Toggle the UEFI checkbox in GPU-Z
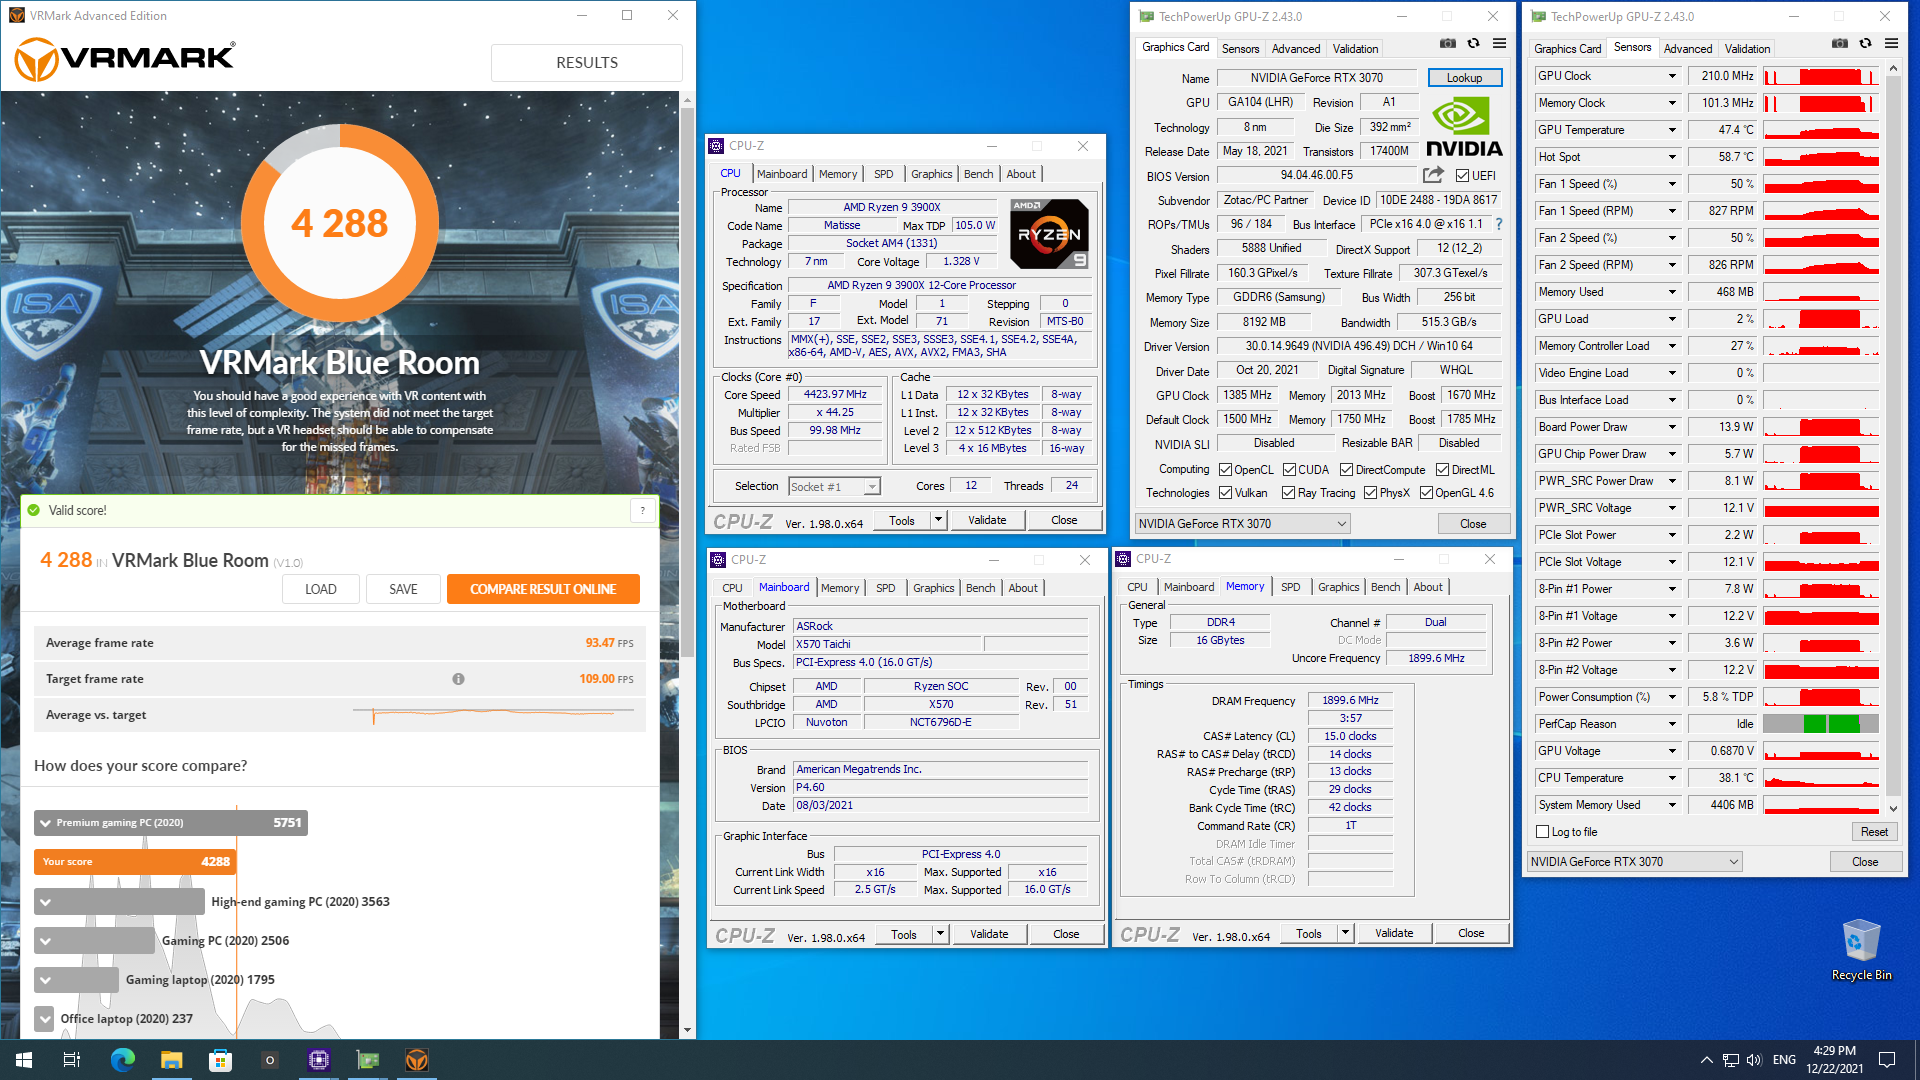 coord(1462,176)
